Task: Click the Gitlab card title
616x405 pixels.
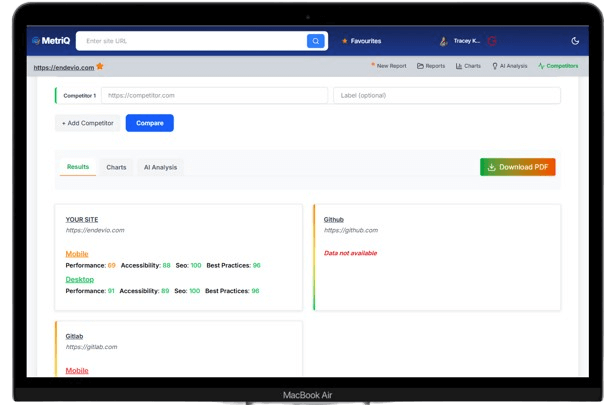Action: (x=74, y=336)
